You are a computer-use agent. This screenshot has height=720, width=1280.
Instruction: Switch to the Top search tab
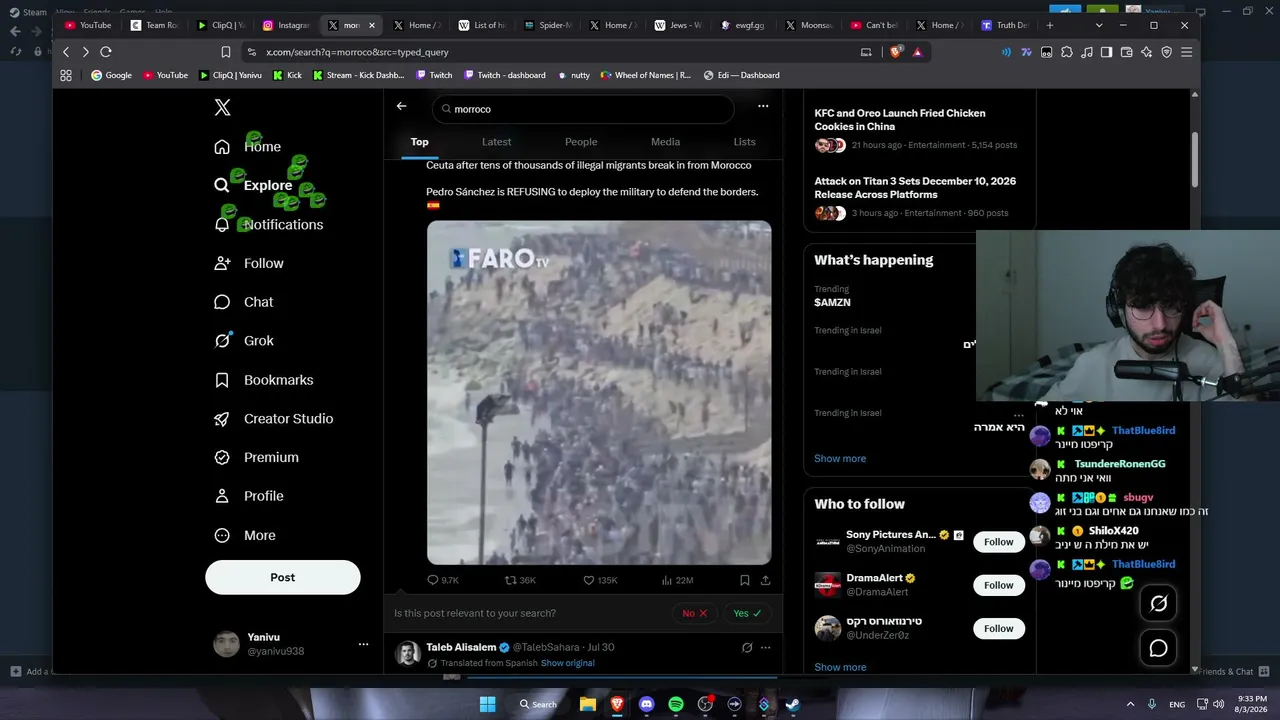tap(420, 142)
